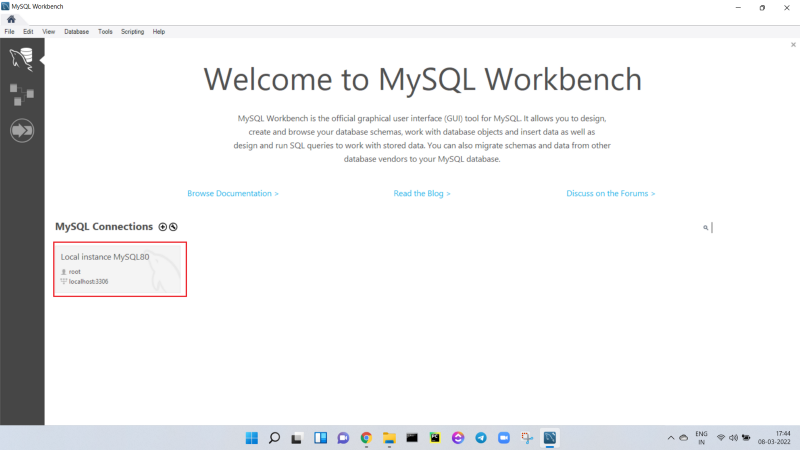Maximize the MySQL Workbench window
This screenshot has height=450, width=800.
tap(762, 8)
